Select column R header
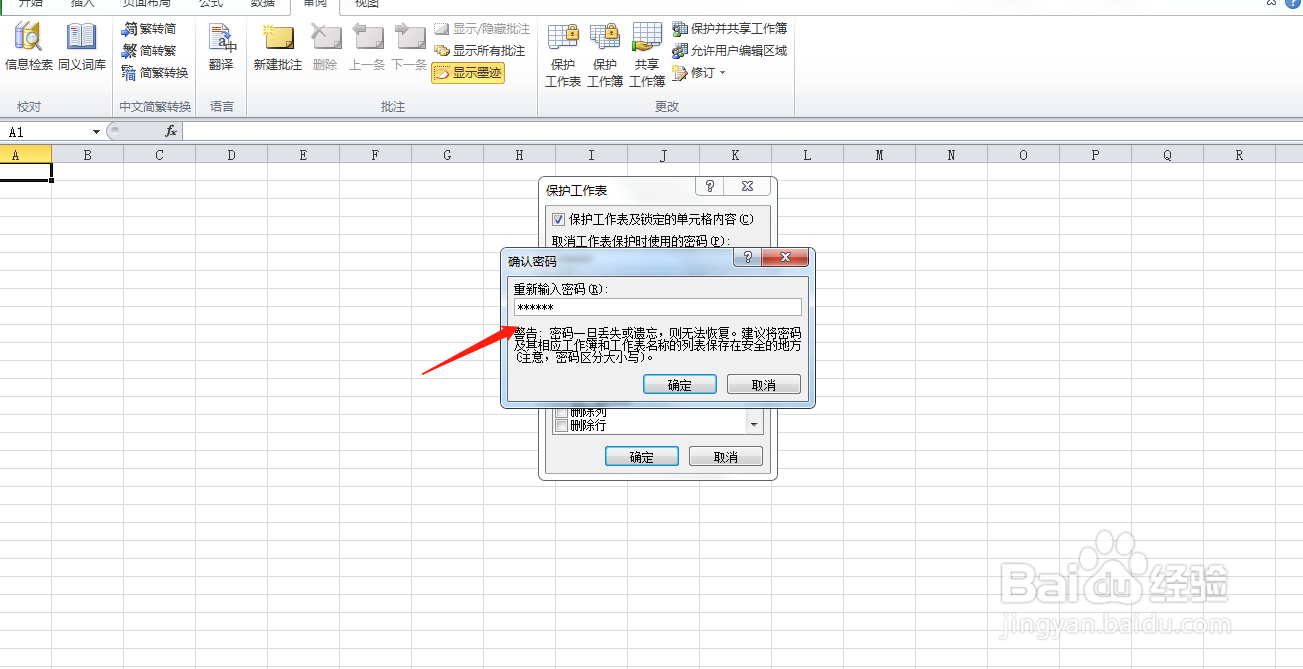Image resolution: width=1303 pixels, height=669 pixels. tap(1240, 155)
